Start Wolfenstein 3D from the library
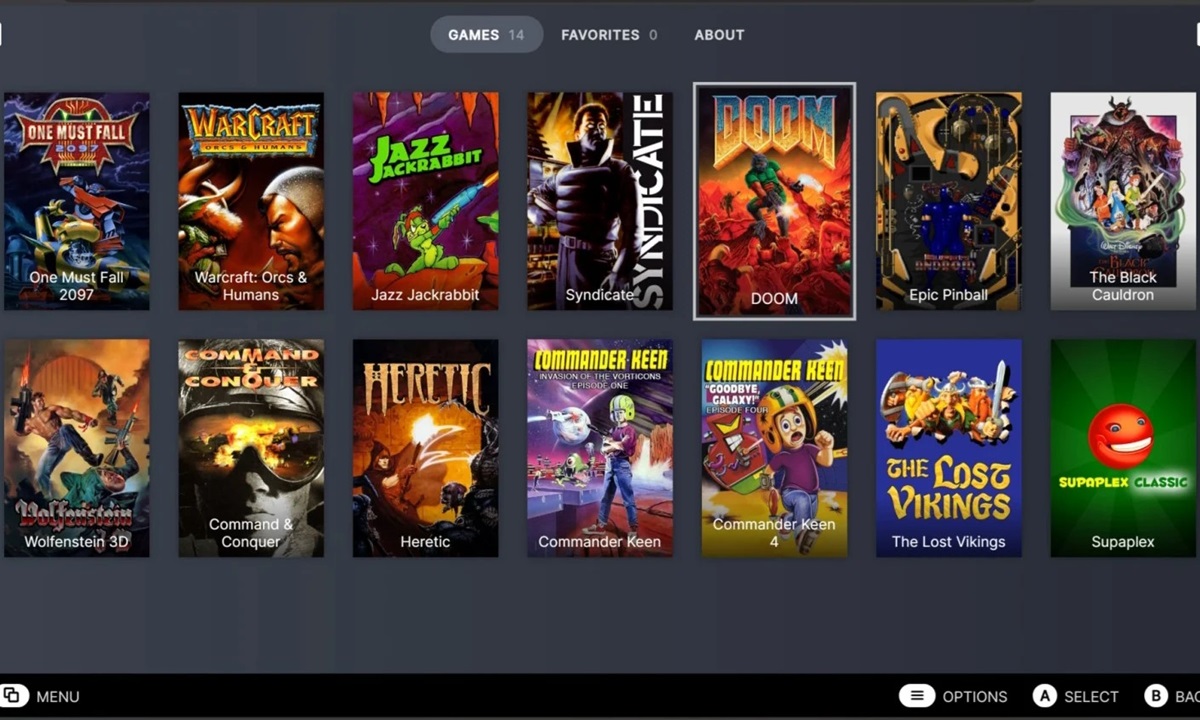 tap(76, 448)
